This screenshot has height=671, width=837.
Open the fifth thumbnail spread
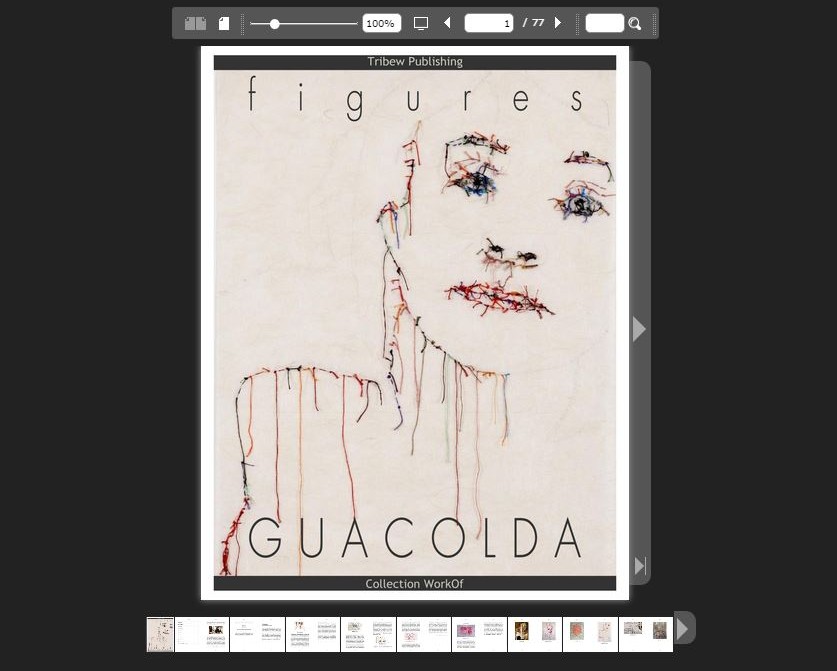point(368,634)
